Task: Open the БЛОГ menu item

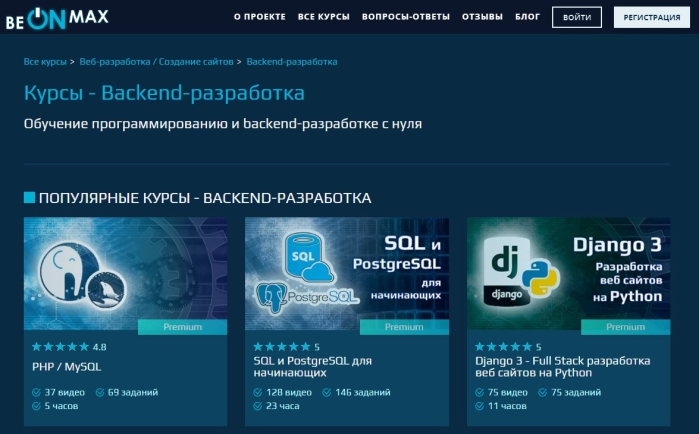Action: point(527,17)
